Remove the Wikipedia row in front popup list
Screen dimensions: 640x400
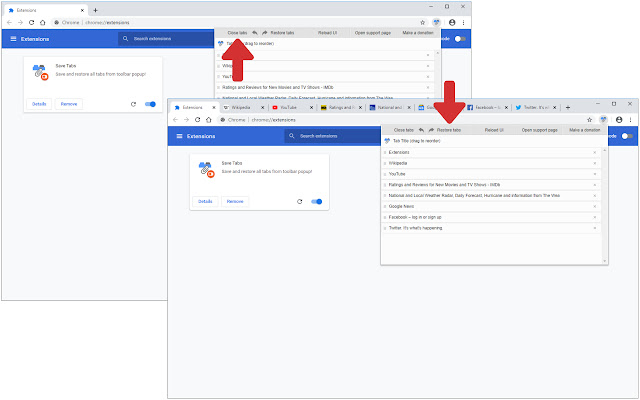[594, 163]
